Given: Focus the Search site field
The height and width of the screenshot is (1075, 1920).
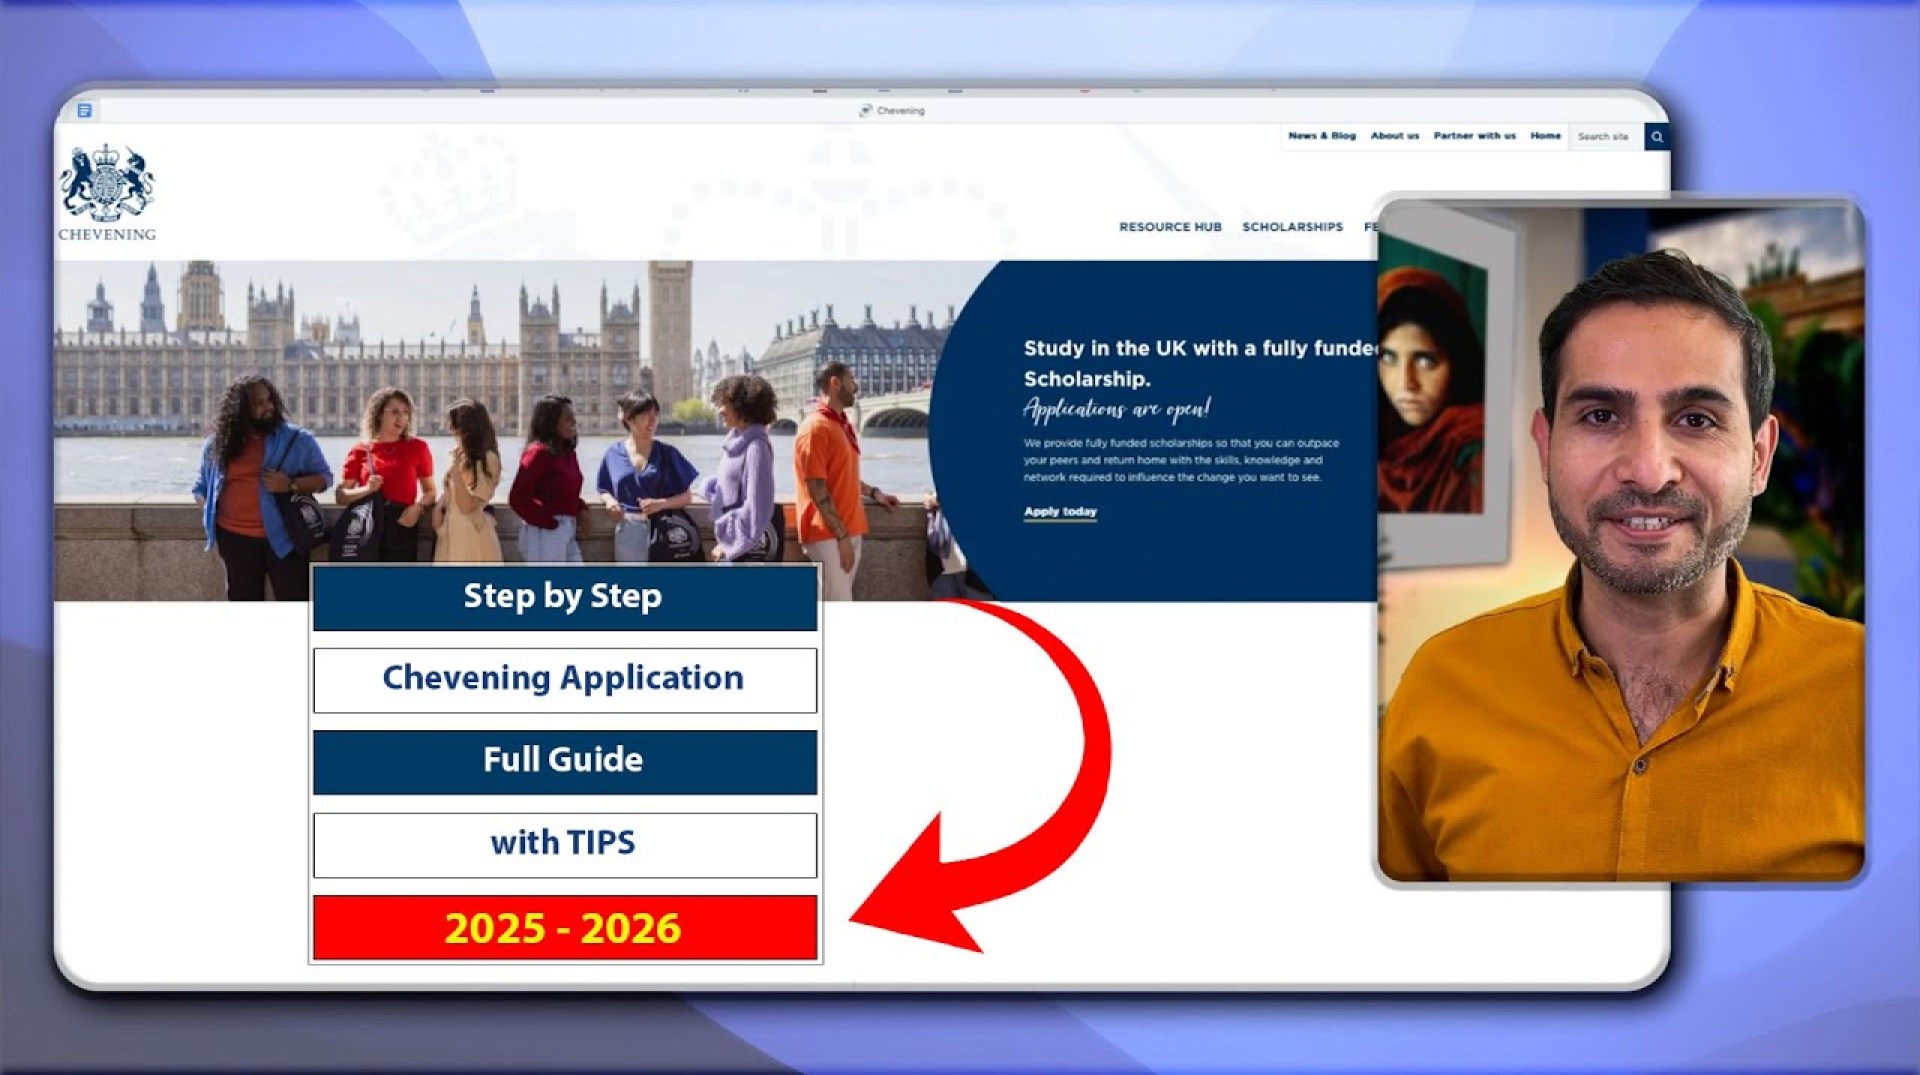Looking at the screenshot, I should [1606, 137].
